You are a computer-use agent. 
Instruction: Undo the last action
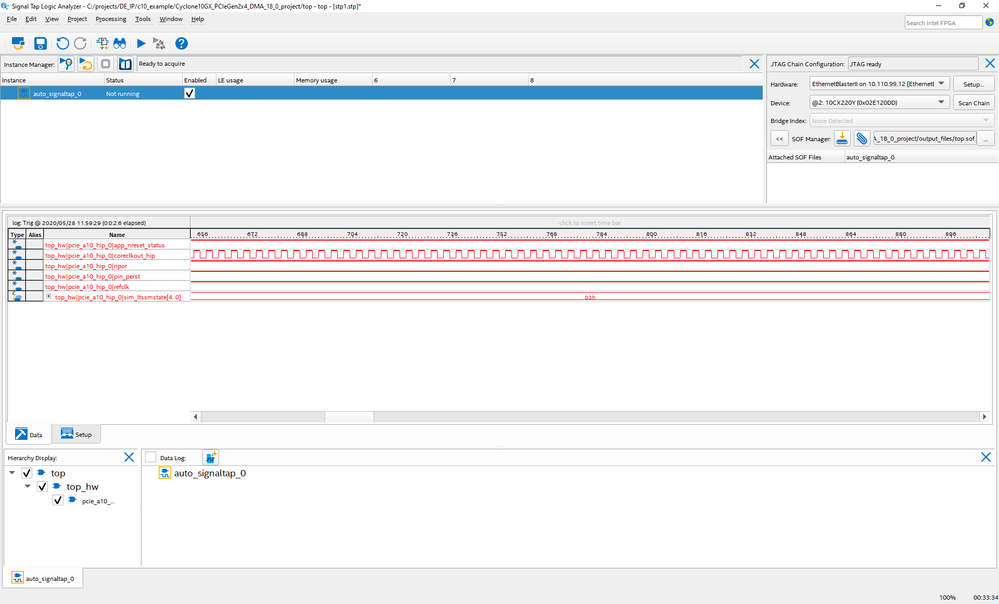point(62,43)
